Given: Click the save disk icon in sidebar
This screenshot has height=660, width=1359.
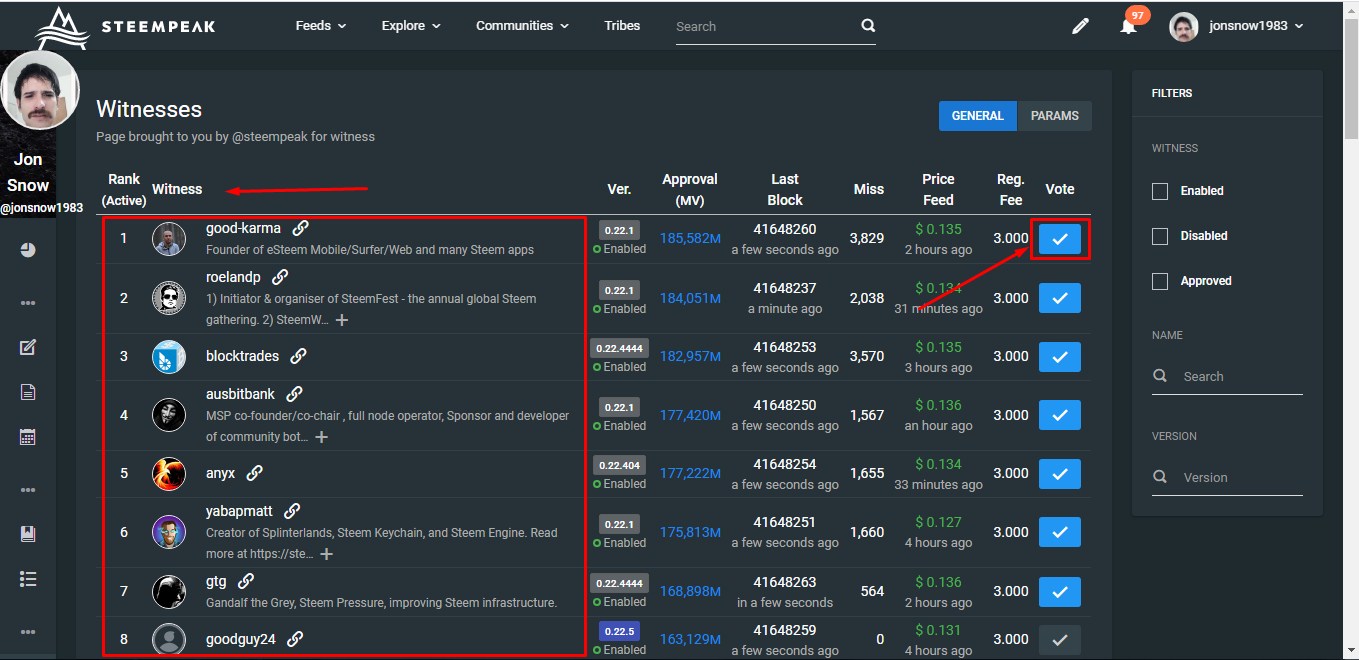Looking at the screenshot, I should click(x=28, y=534).
